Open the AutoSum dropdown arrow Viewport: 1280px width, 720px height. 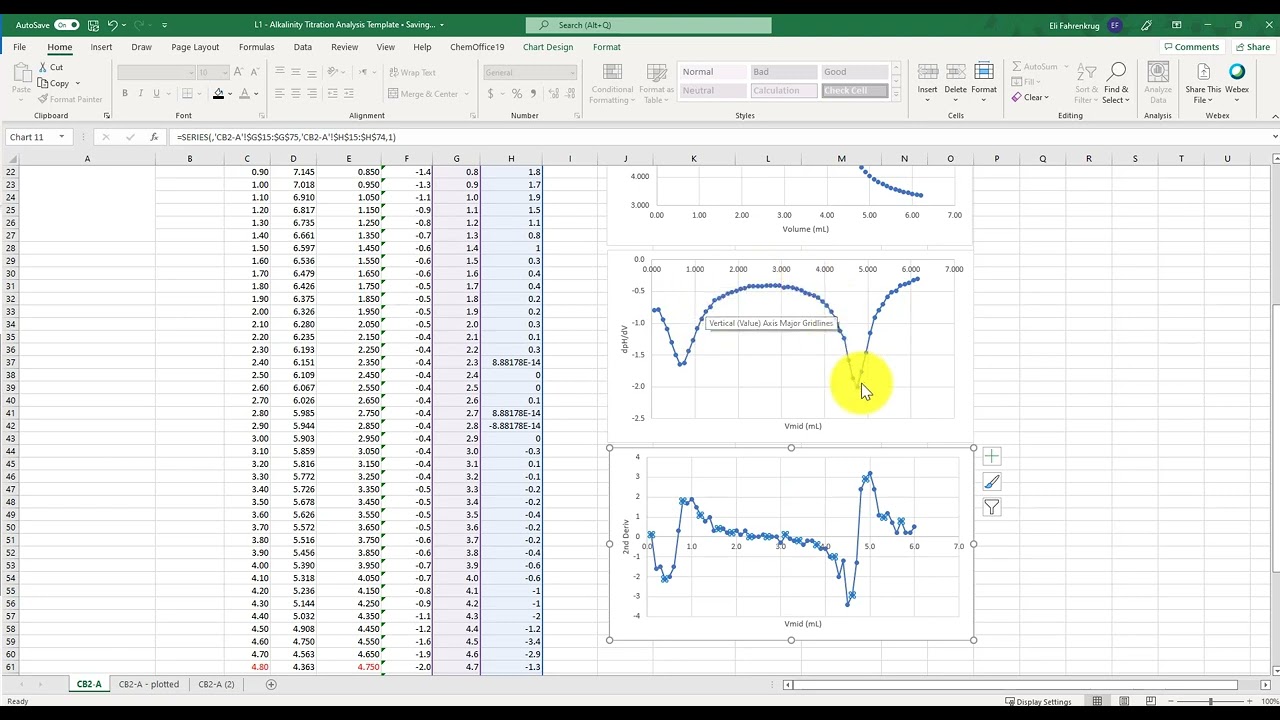1064,67
